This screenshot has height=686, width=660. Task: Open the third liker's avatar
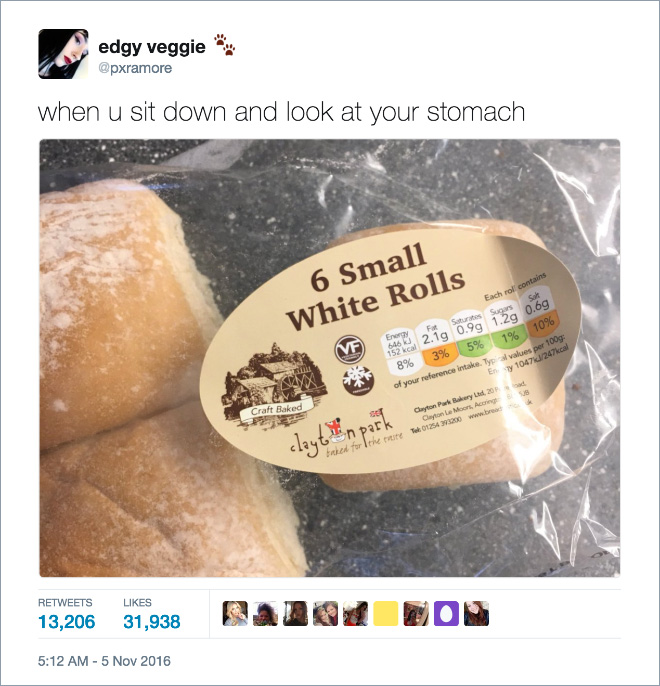pos(295,613)
